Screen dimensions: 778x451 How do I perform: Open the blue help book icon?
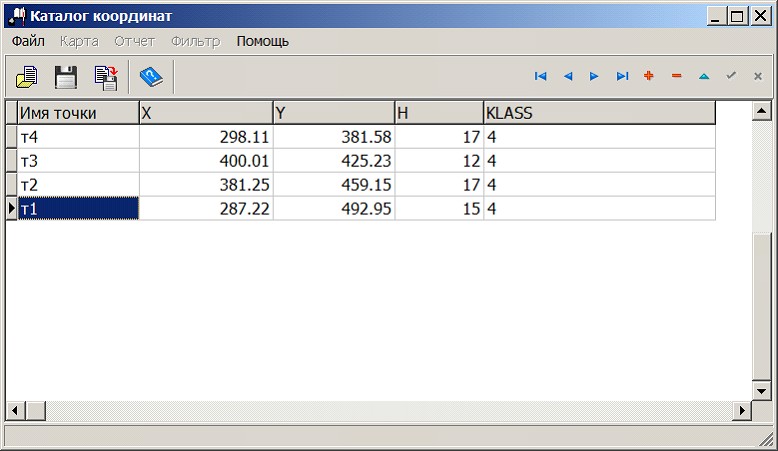[x=151, y=76]
